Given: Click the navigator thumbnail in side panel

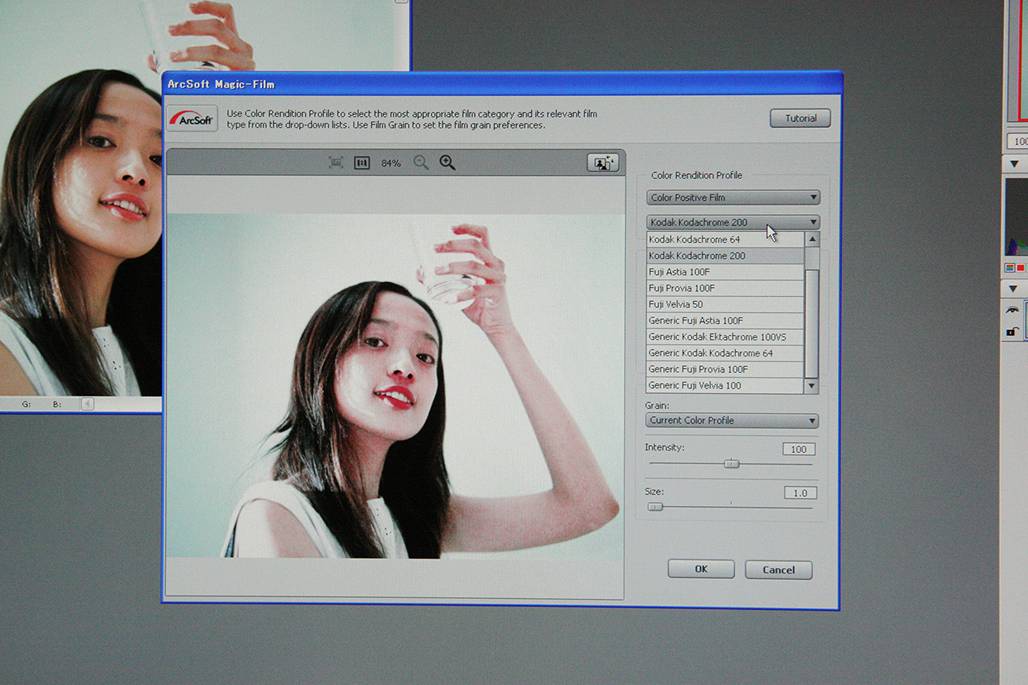Looking at the screenshot, I should (x=1016, y=61).
